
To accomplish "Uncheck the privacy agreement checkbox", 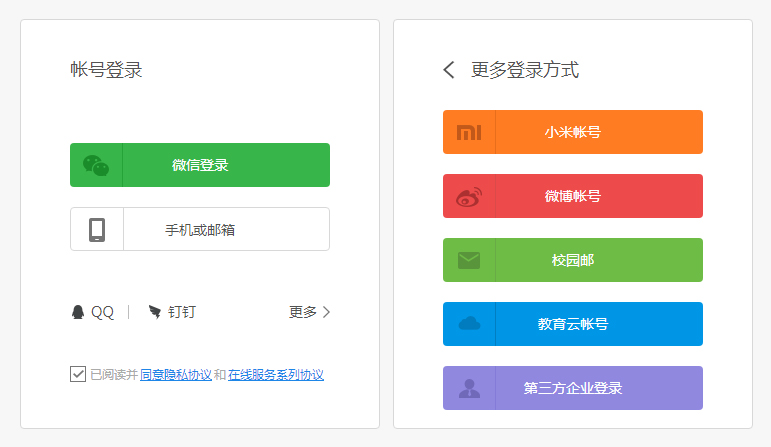I will [x=78, y=374].
